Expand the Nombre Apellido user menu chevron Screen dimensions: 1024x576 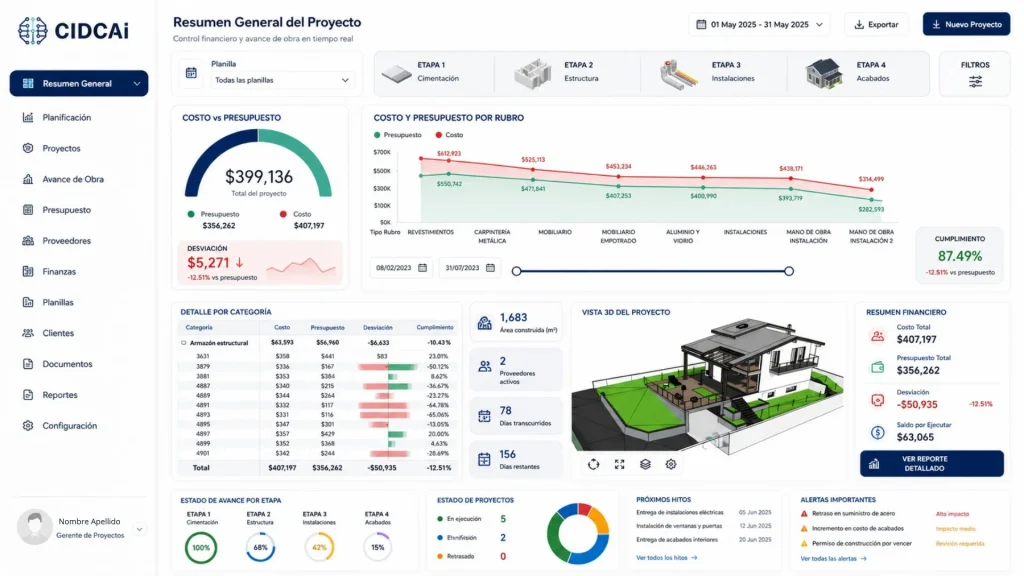click(139, 529)
